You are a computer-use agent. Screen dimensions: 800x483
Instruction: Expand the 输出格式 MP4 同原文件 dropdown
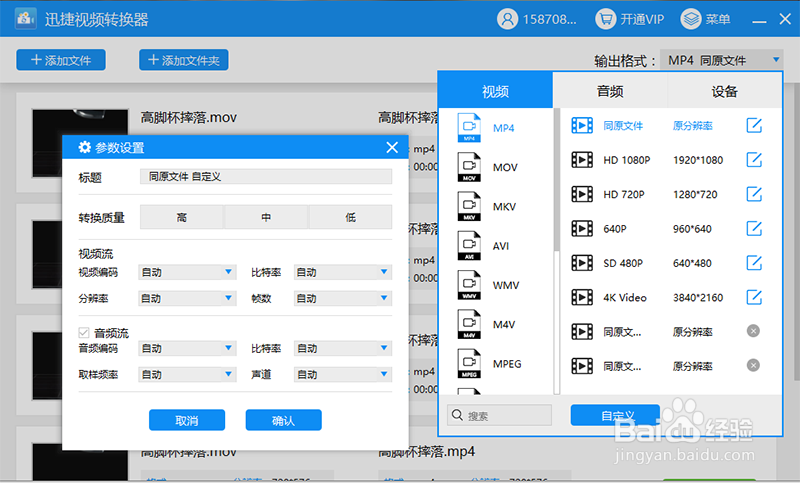point(721,60)
